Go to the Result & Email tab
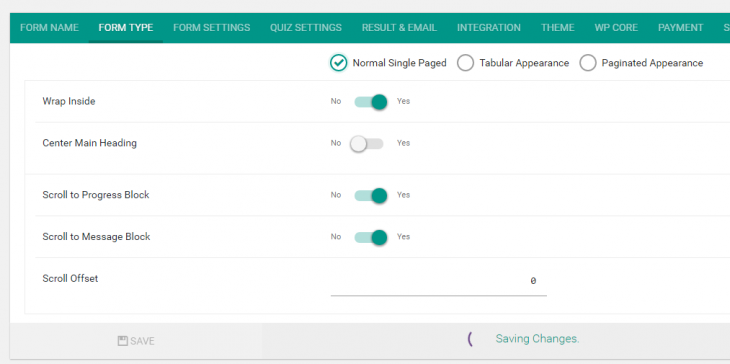 [399, 28]
